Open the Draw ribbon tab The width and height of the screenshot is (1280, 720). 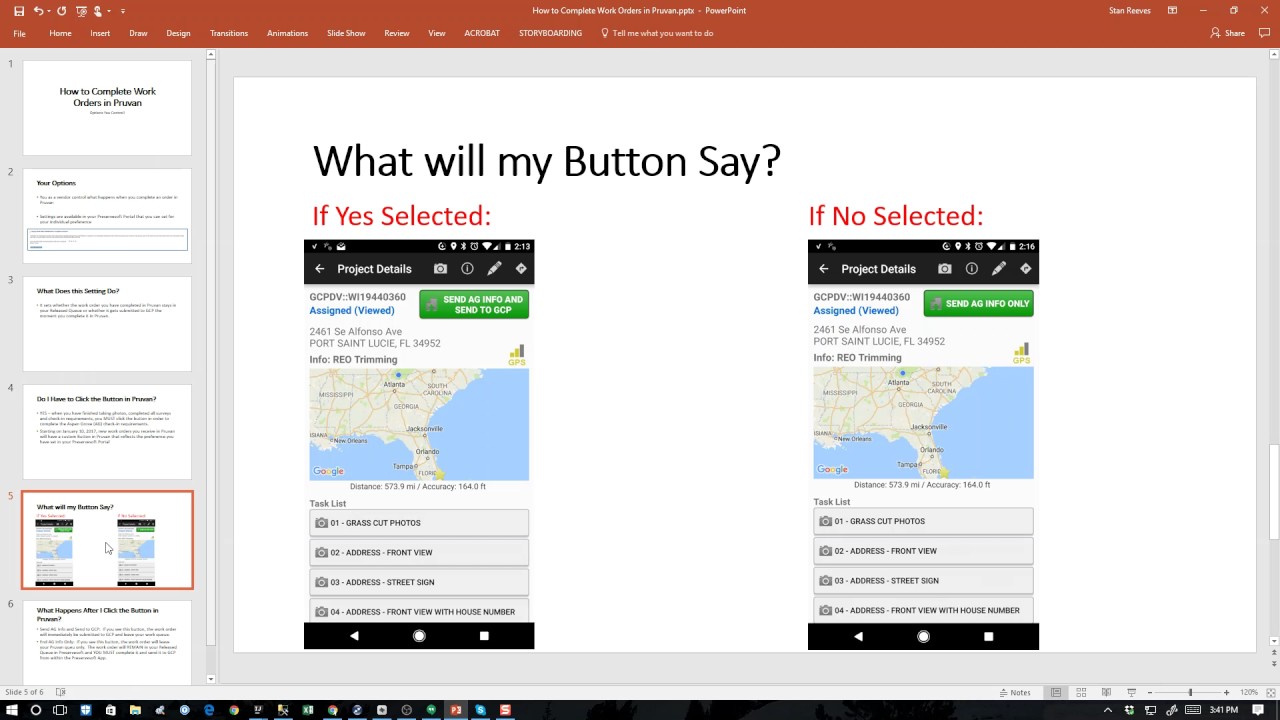(x=138, y=33)
